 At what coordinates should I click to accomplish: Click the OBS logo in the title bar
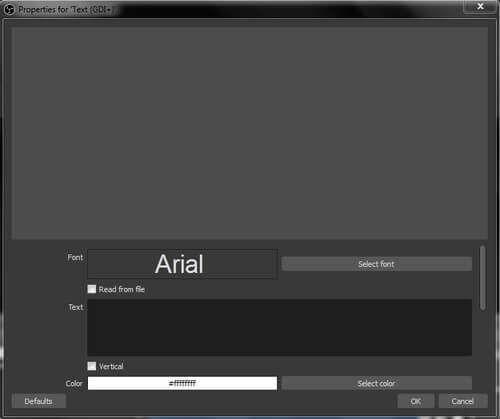click(9, 9)
